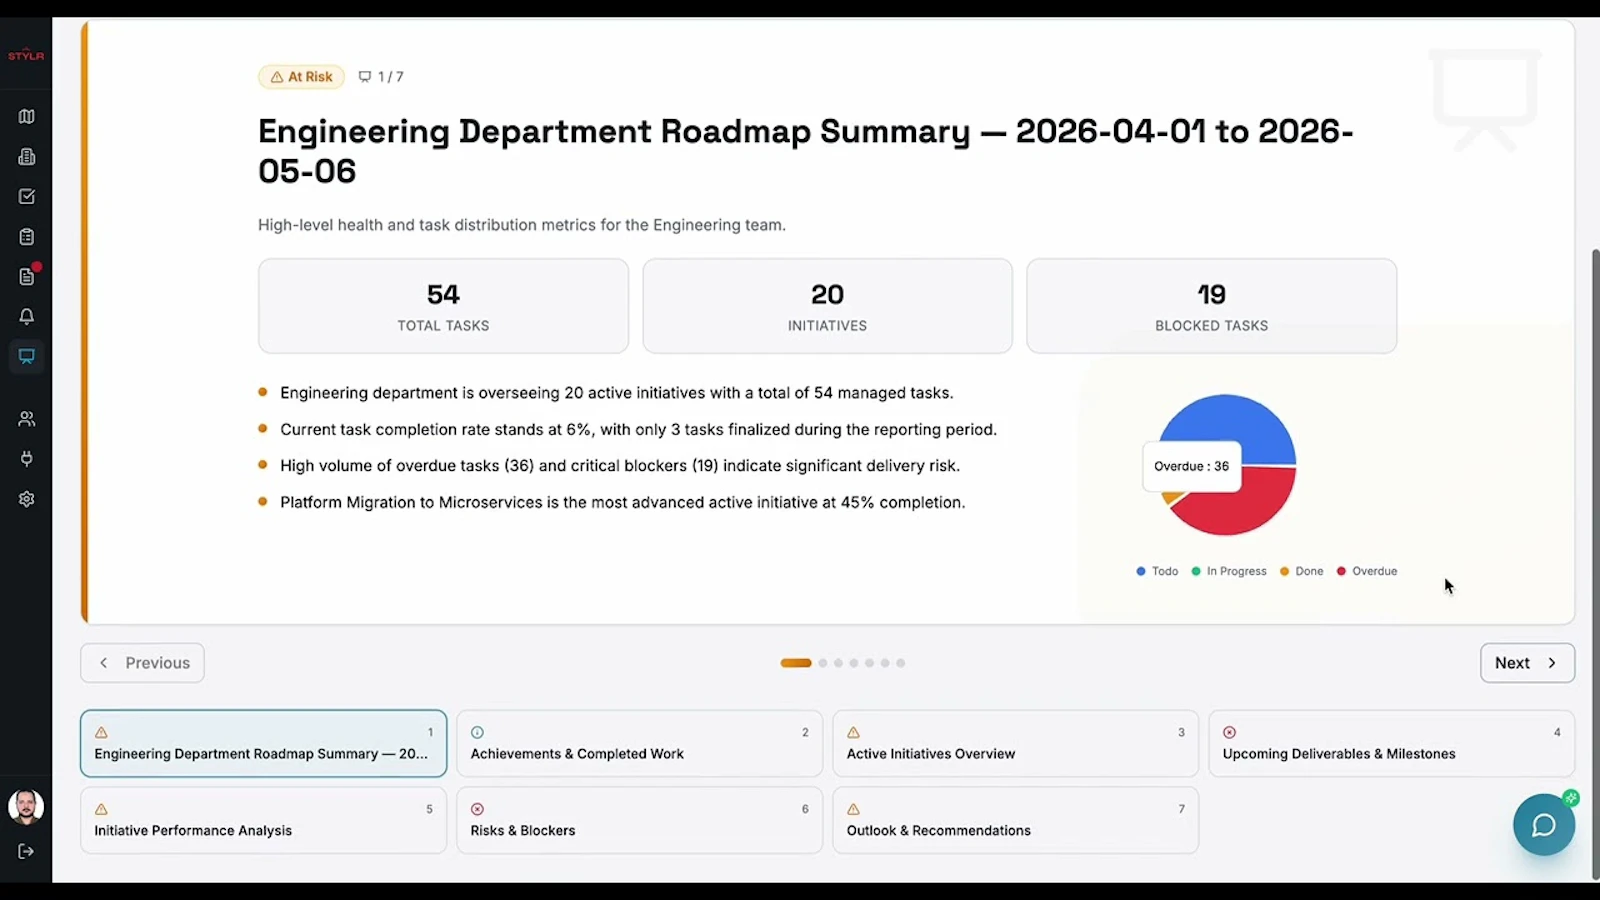Click the vertical page scrollbar
This screenshot has width=1600, height=900.
[x=1595, y=565]
